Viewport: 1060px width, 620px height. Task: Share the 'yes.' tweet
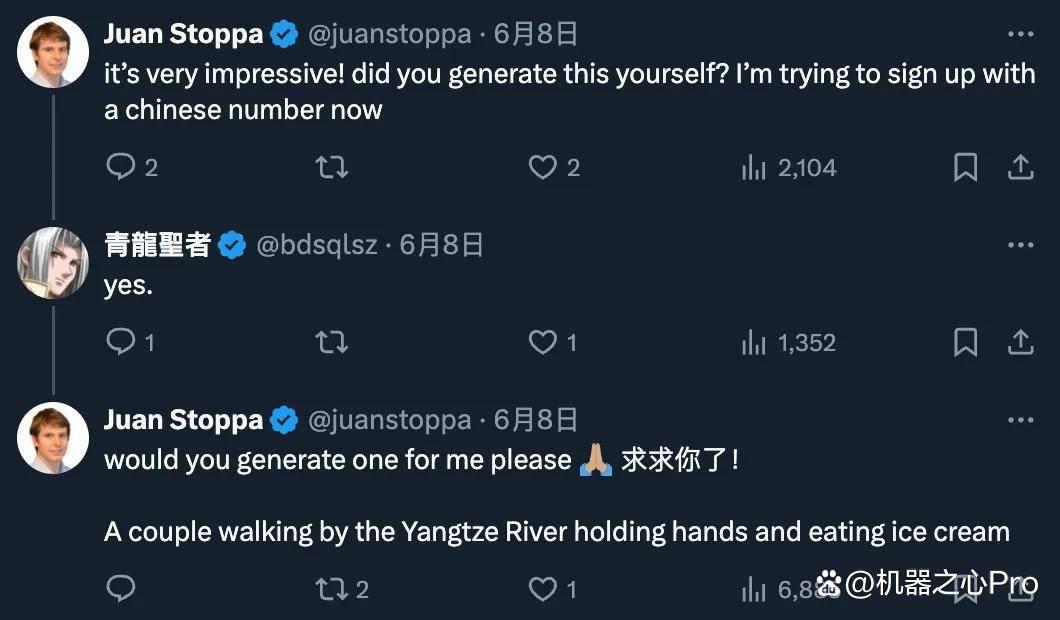[1021, 342]
